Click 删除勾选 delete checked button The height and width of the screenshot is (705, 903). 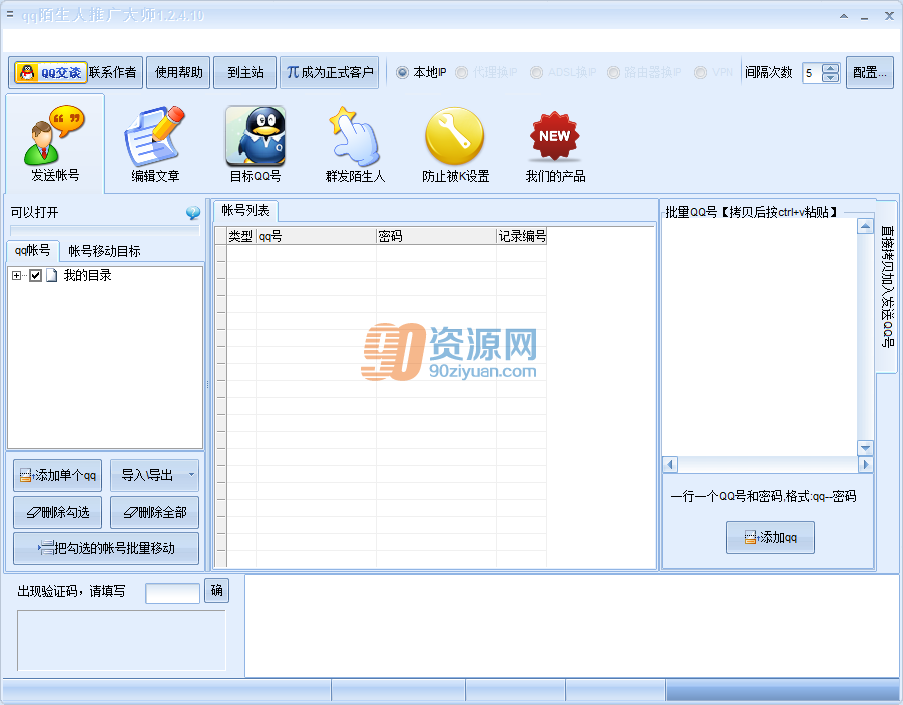tap(58, 512)
